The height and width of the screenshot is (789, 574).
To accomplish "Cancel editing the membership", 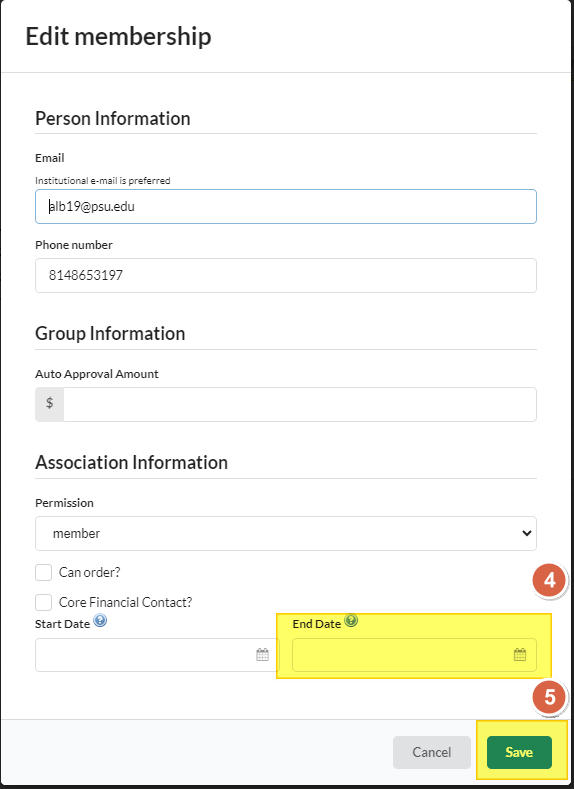I will click(432, 752).
